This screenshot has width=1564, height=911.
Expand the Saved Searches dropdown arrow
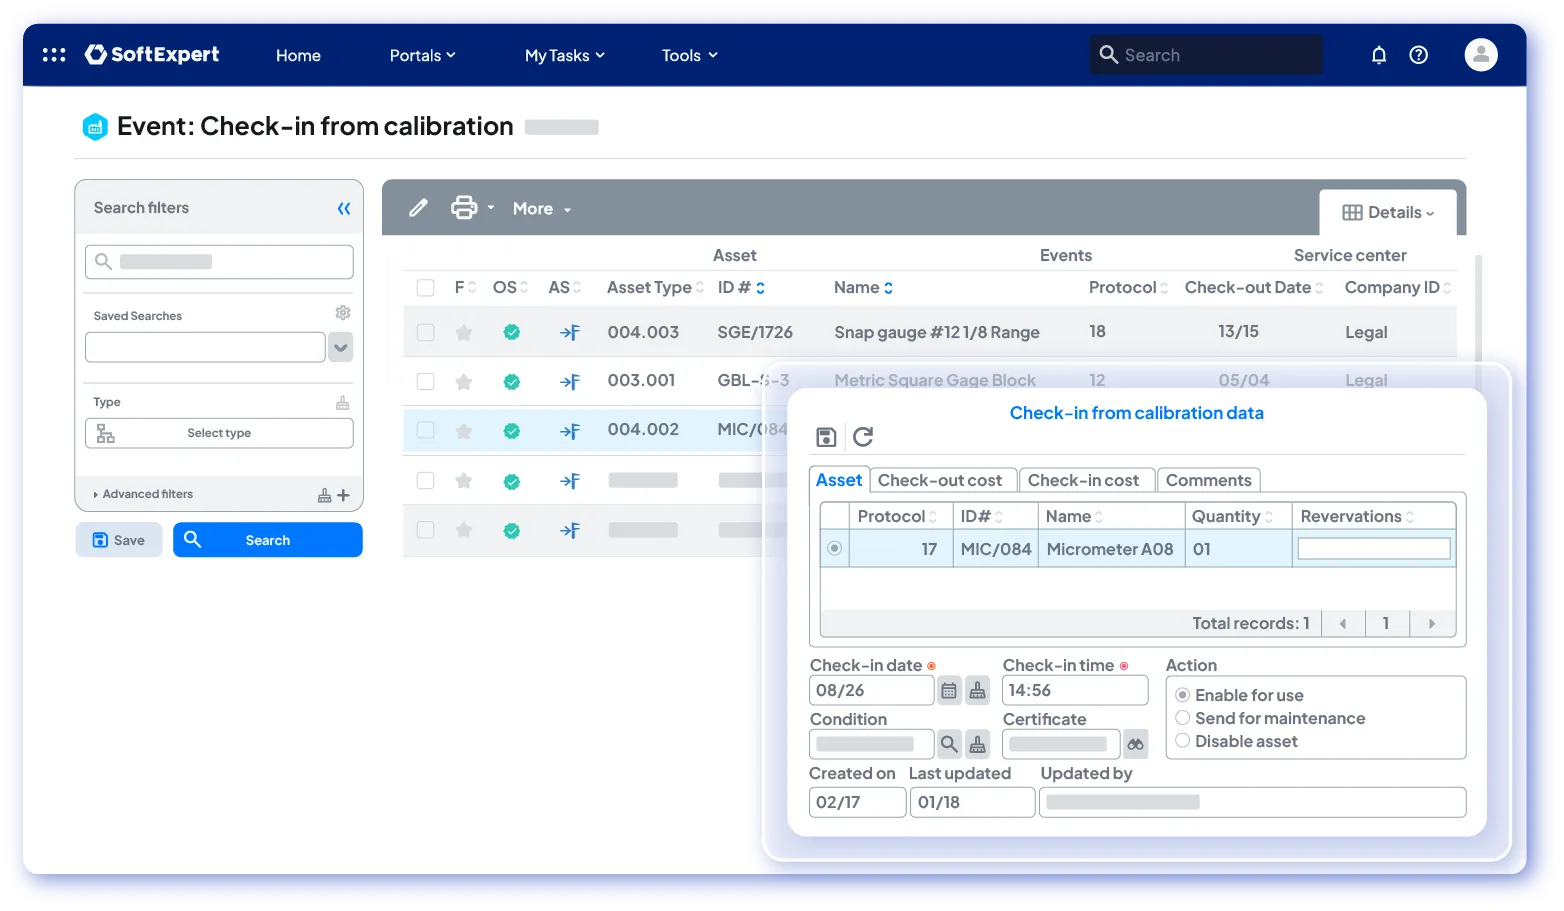tap(341, 348)
